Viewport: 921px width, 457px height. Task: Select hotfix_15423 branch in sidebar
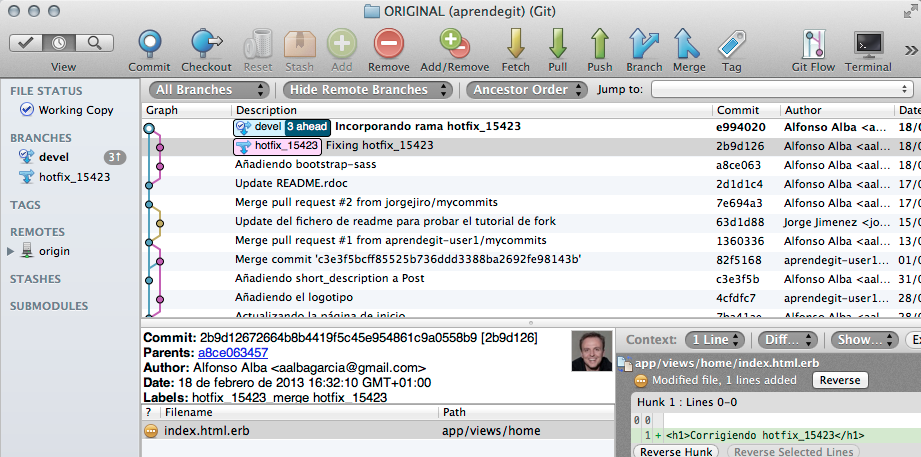click(74, 177)
